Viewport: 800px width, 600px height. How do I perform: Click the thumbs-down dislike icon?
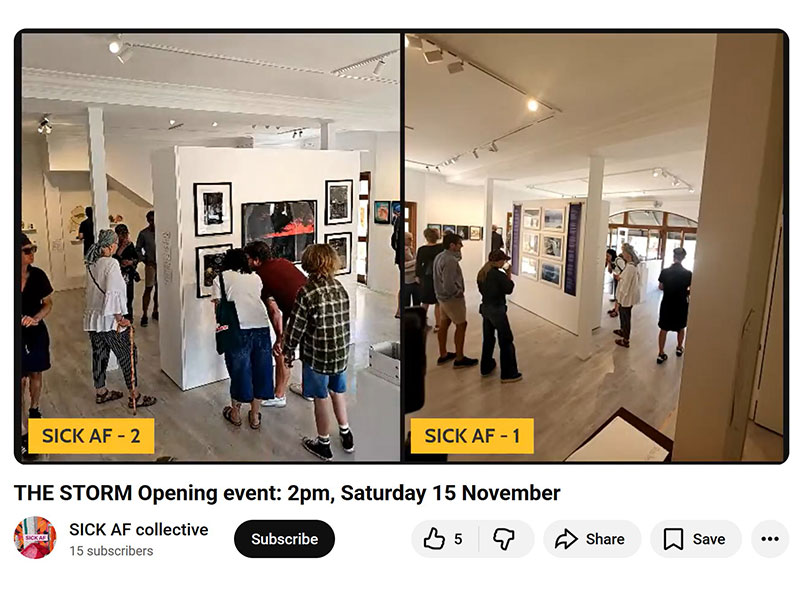pyautogui.click(x=504, y=539)
